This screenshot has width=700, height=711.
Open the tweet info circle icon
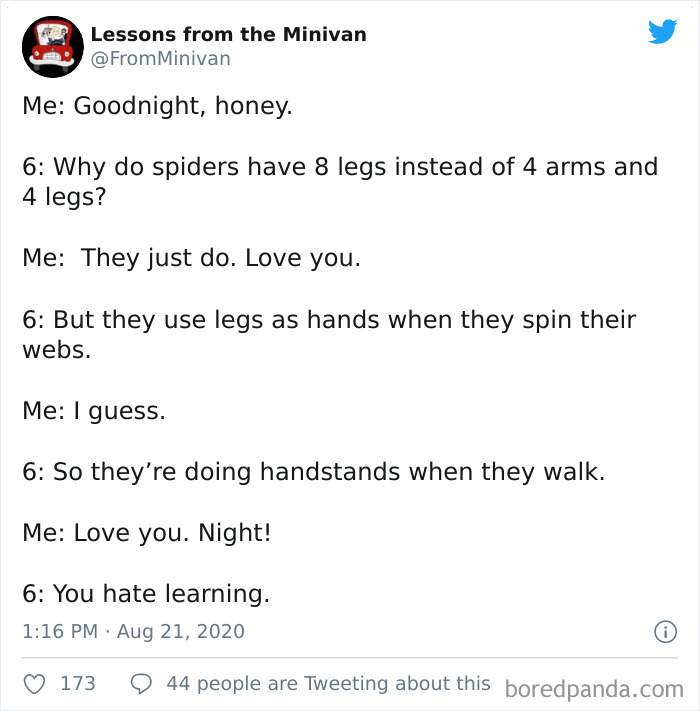(665, 632)
